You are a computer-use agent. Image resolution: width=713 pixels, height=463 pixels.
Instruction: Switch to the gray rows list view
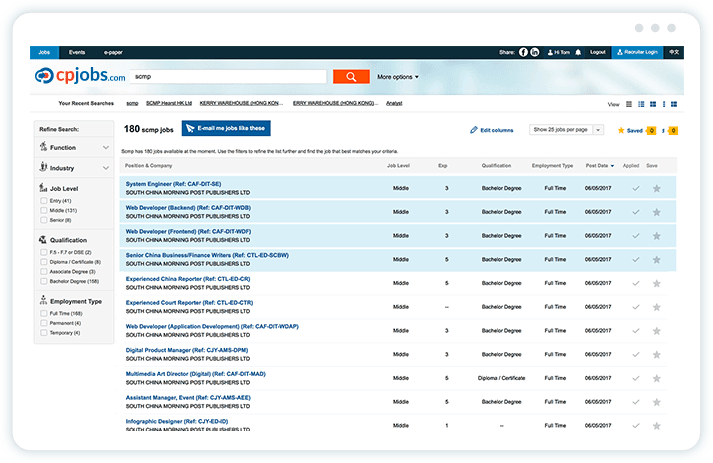click(x=629, y=104)
